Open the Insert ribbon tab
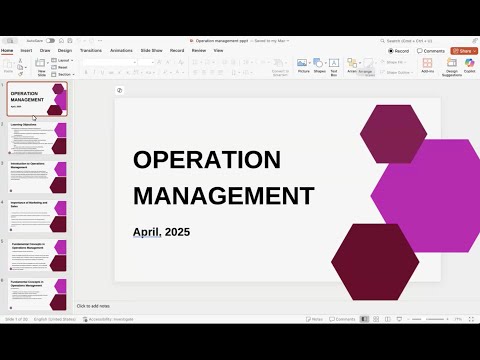The image size is (480, 360). [26, 51]
